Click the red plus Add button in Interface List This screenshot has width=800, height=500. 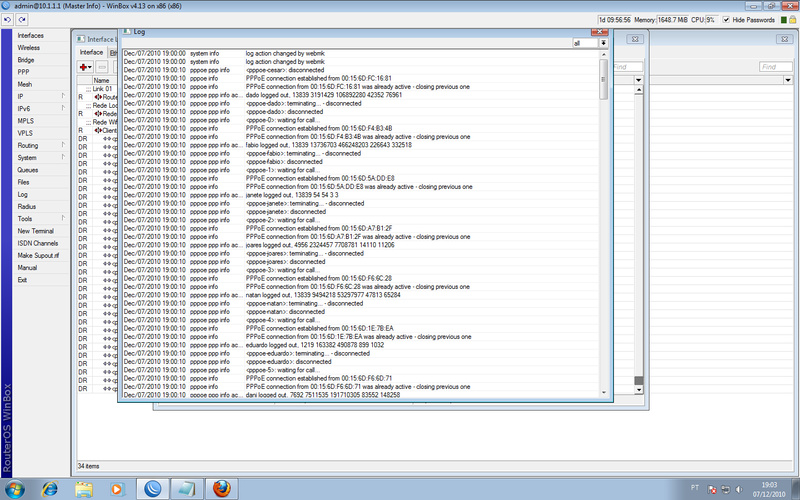tap(85, 67)
